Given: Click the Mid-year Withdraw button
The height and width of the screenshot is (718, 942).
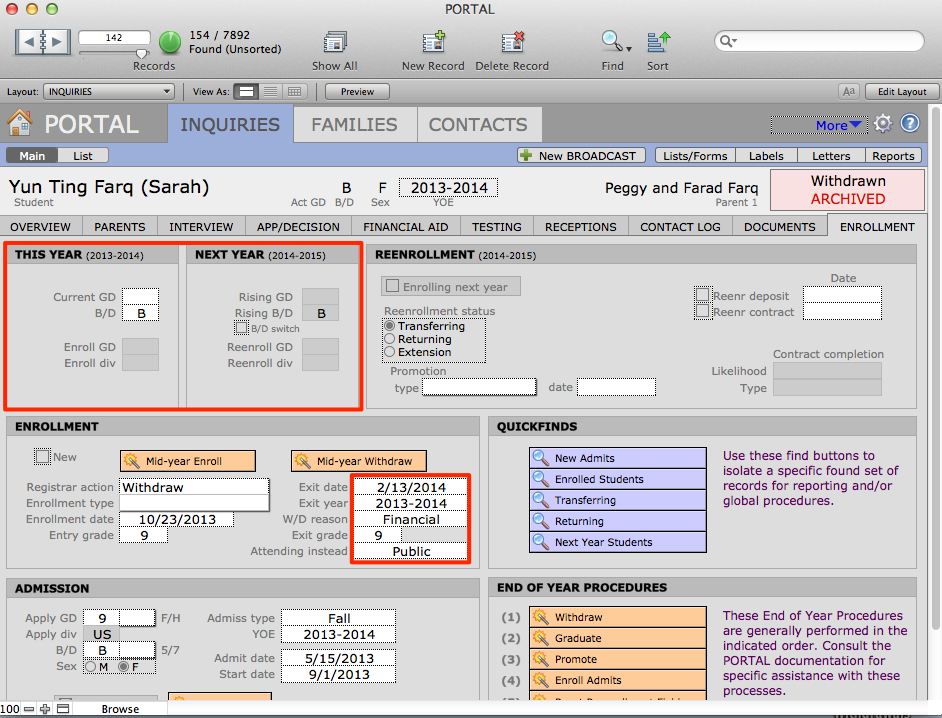Looking at the screenshot, I should [x=358, y=461].
